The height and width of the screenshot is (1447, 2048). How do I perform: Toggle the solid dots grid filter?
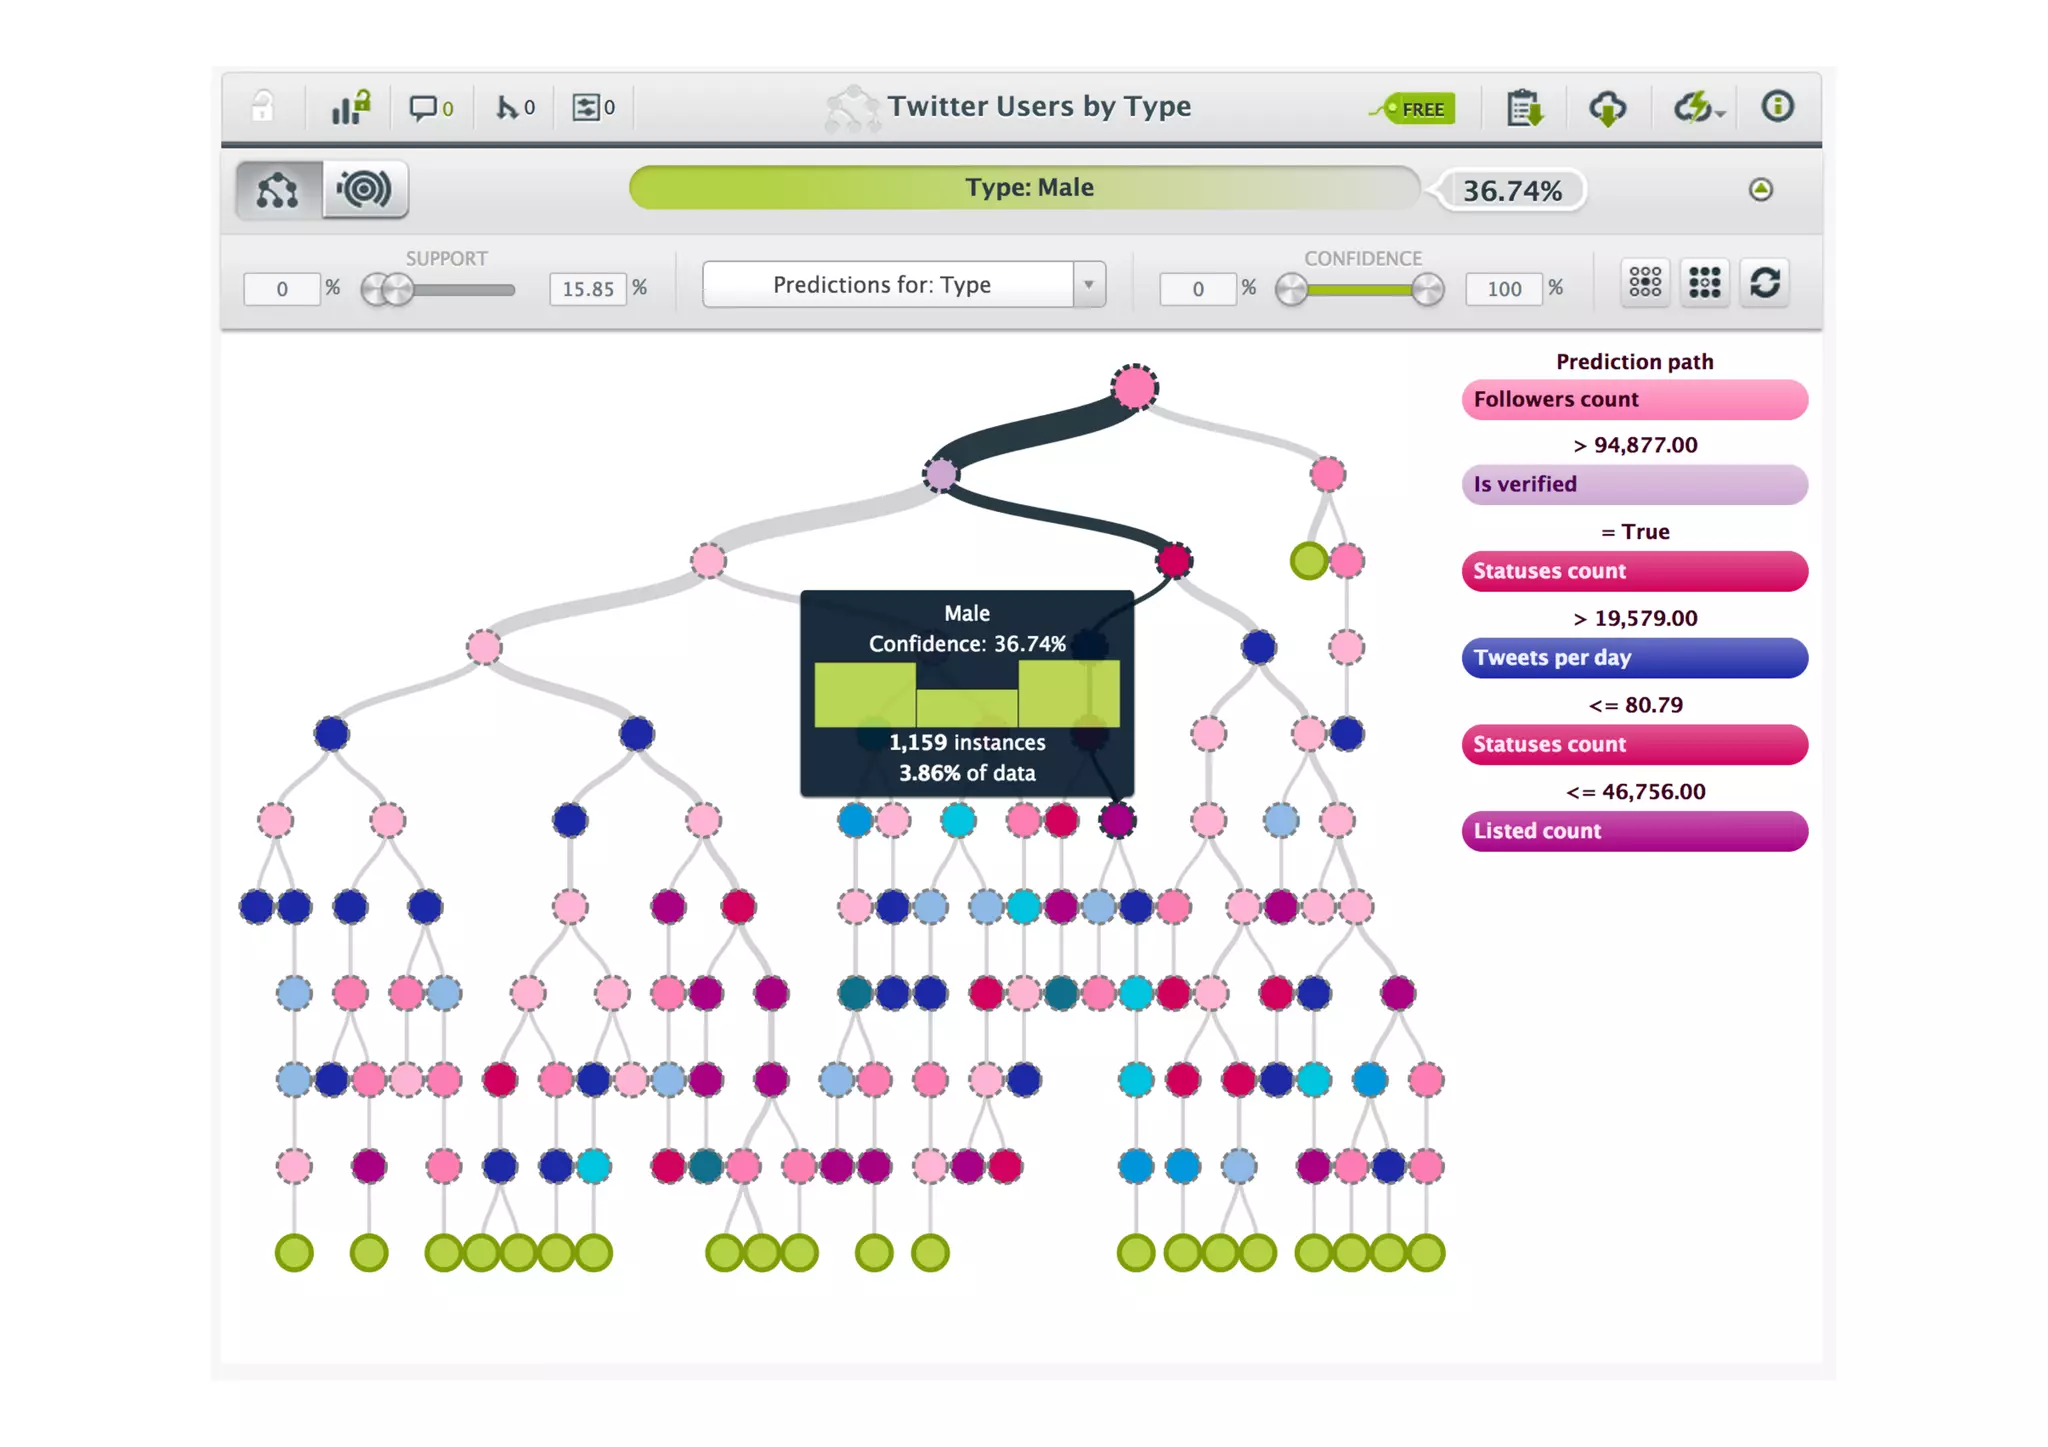[1705, 283]
